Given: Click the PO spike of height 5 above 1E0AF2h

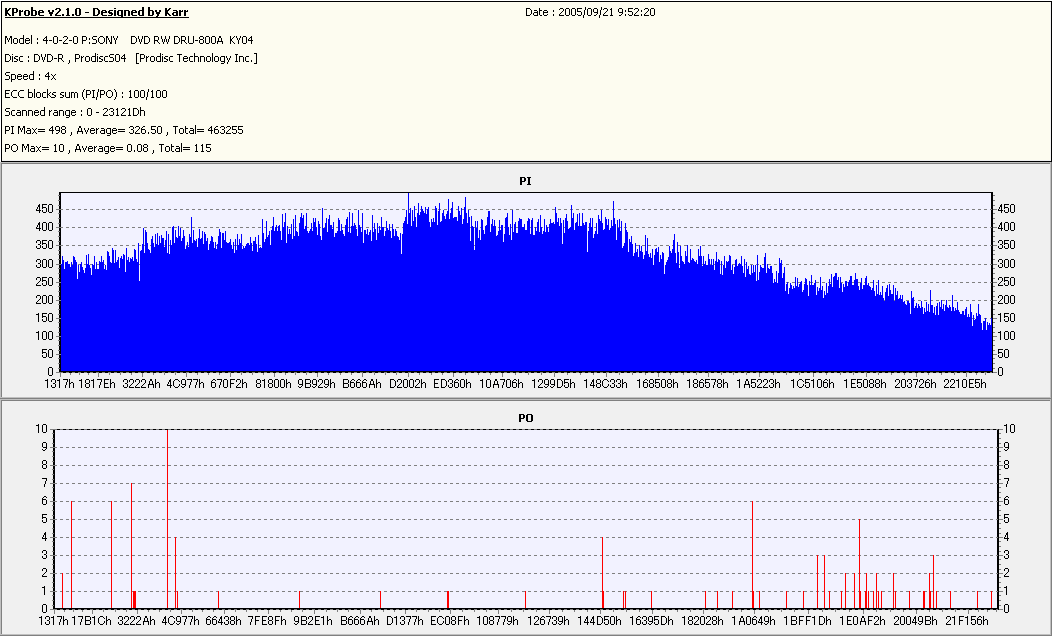Looking at the screenshot, I should click(859, 564).
